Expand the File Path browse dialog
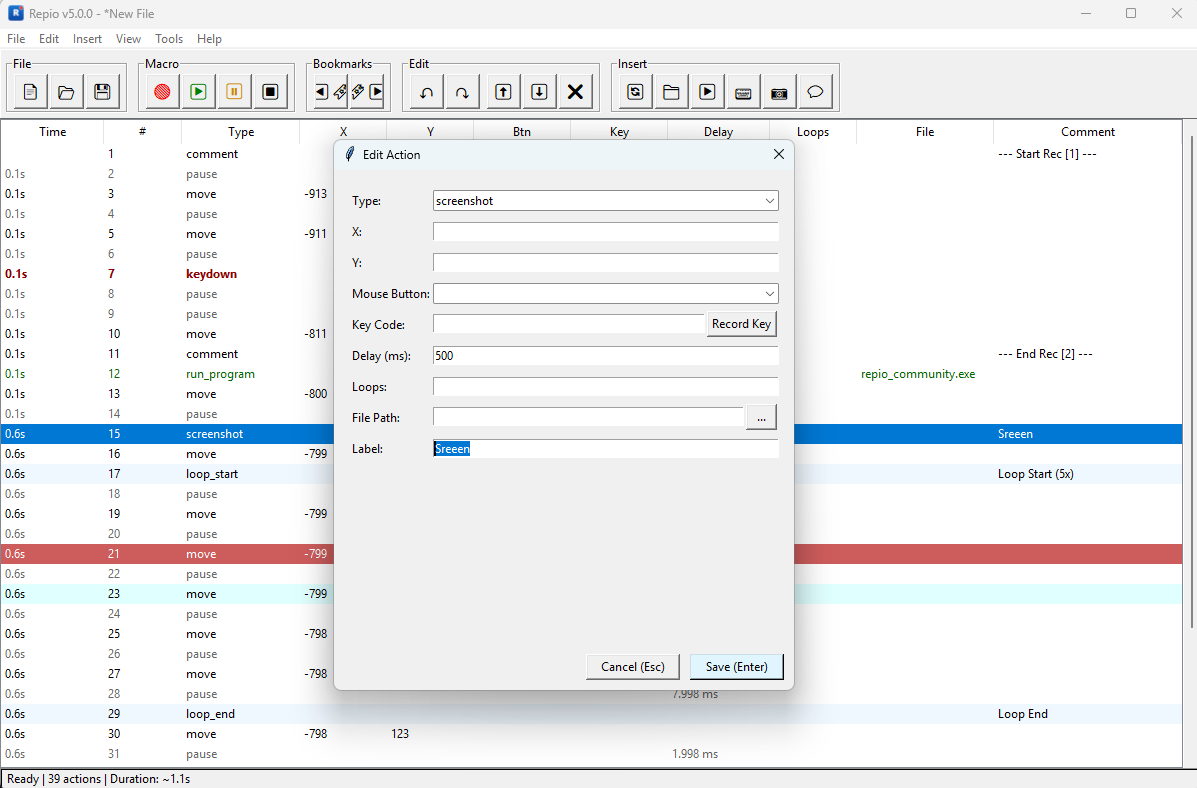1197x788 pixels. coord(761,417)
